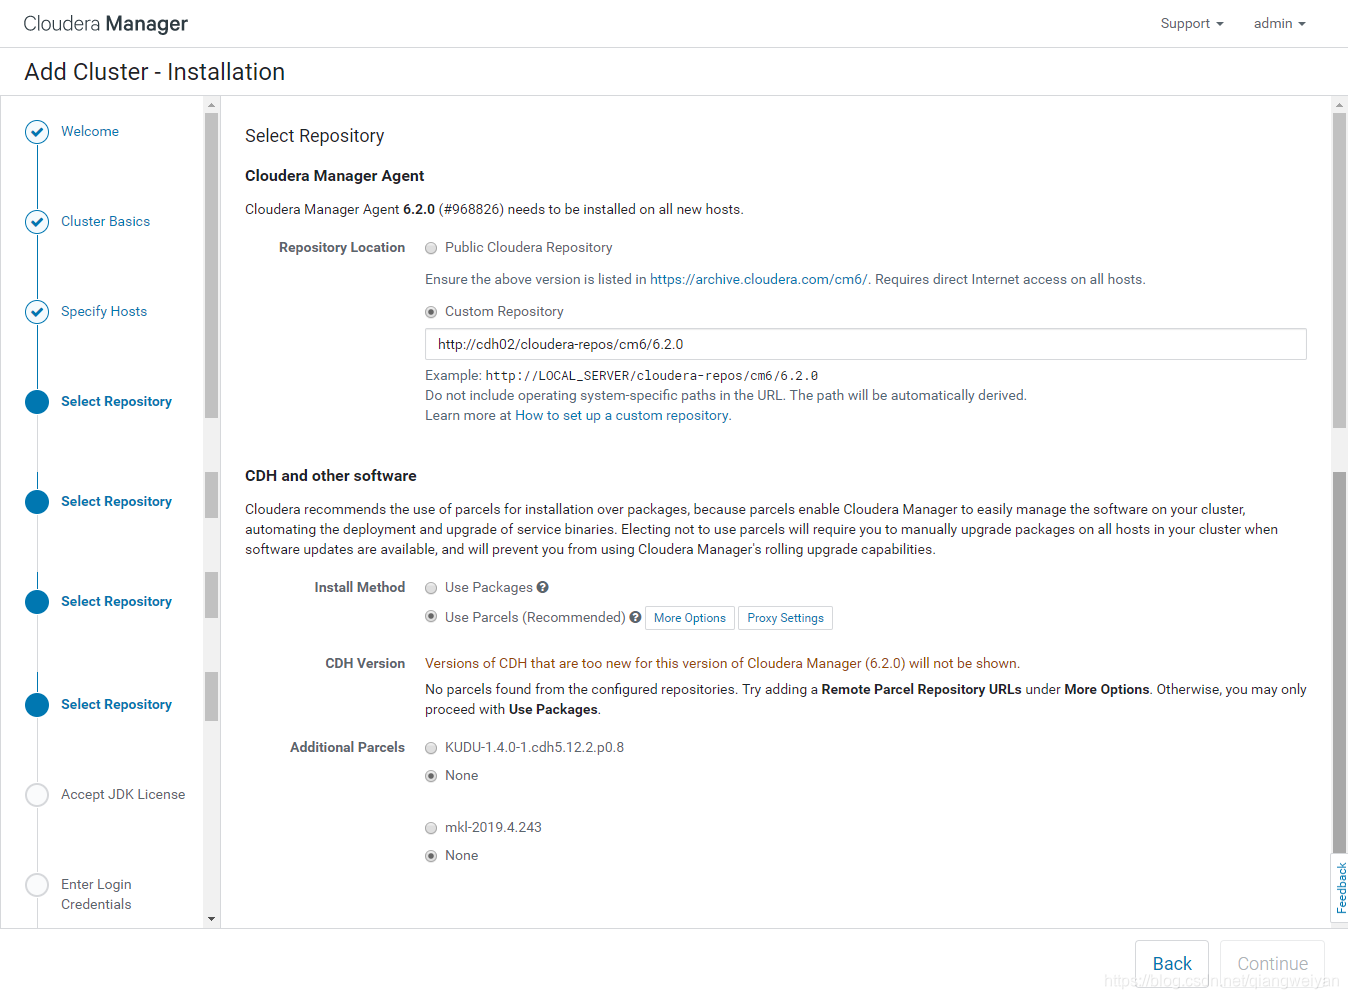Open How to set up a custom repository link
Screen dimensions: 1348x999
pyautogui.click(x=621, y=415)
